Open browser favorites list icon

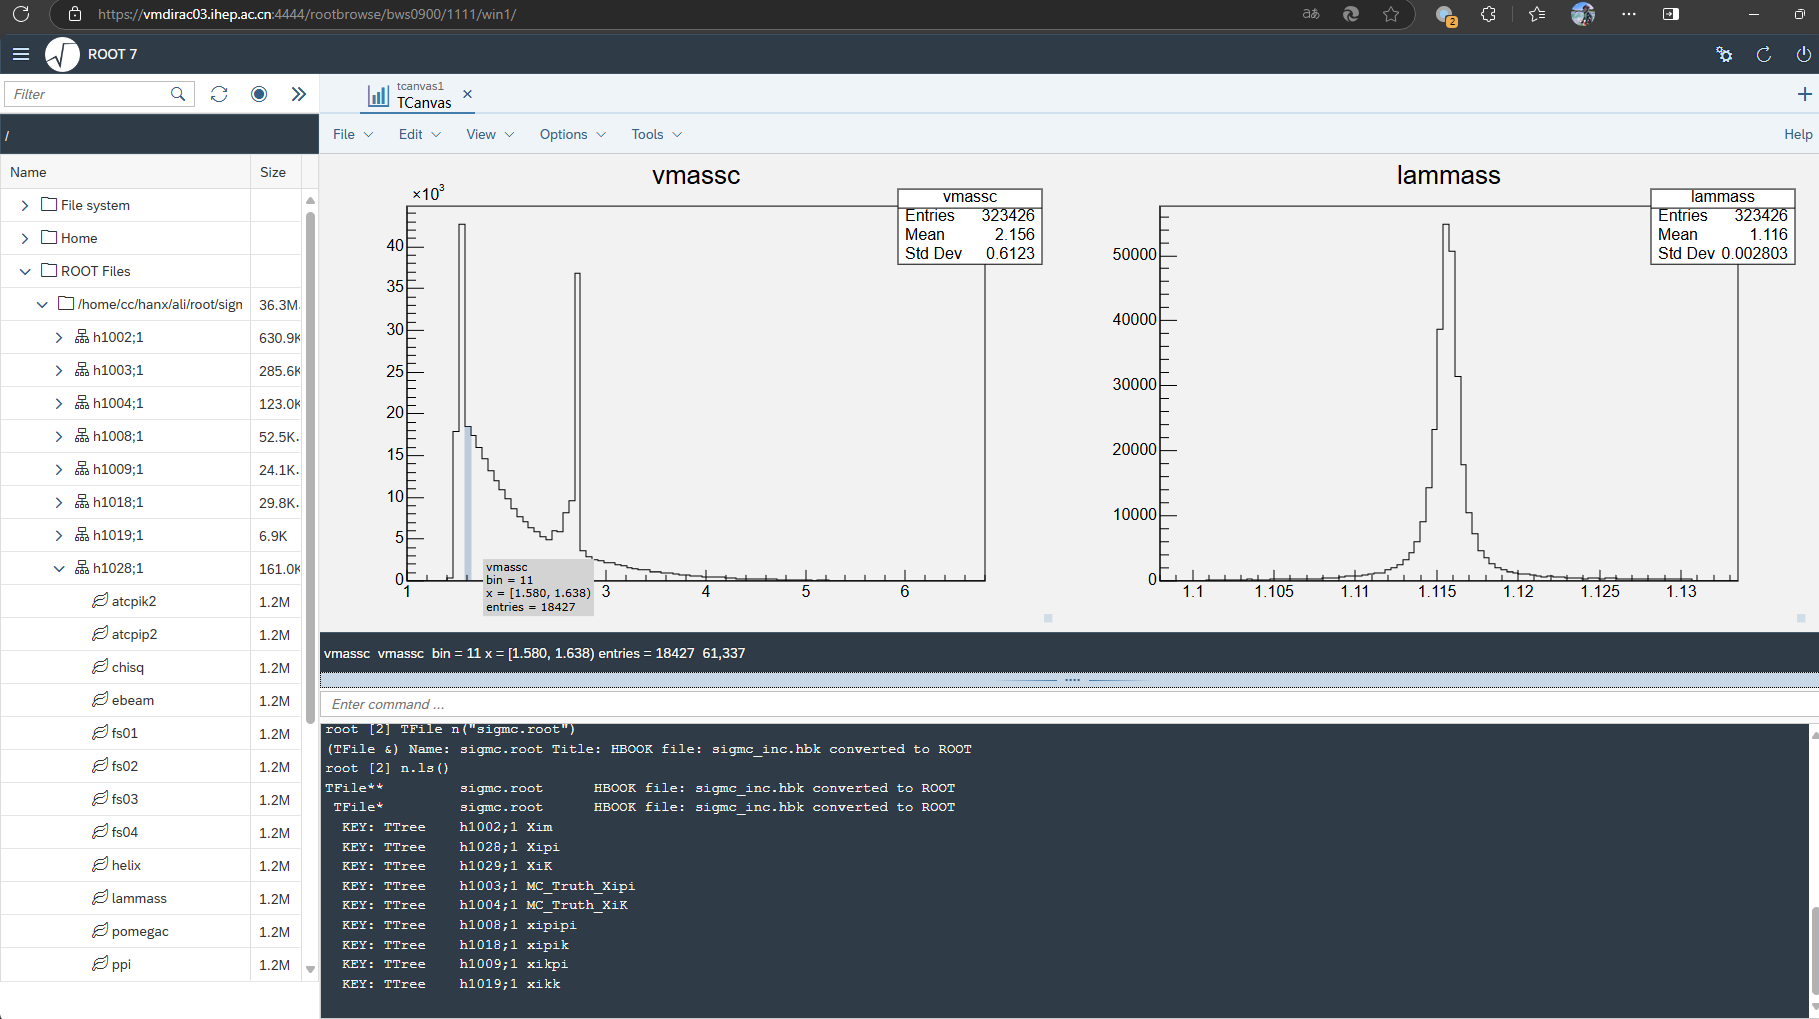pos(1537,14)
